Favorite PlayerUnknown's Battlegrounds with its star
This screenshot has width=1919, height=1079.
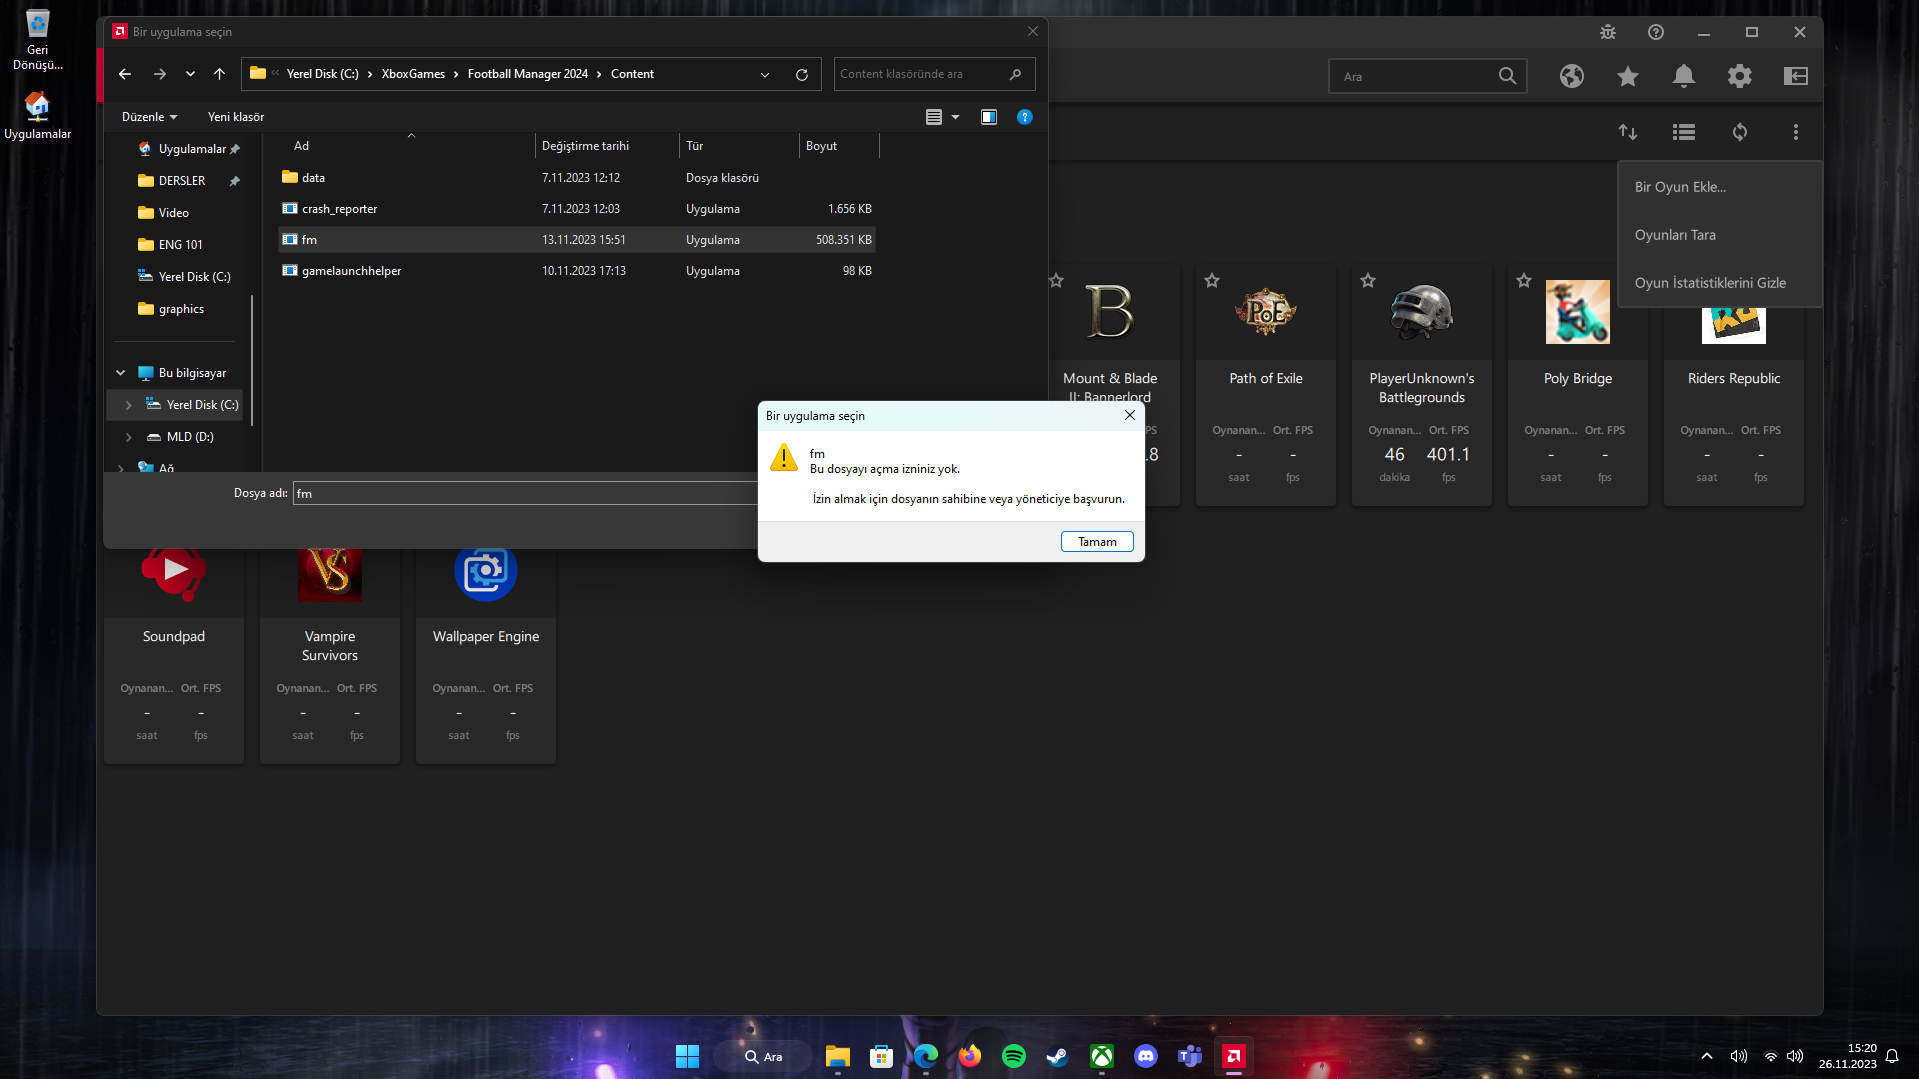coord(1368,281)
